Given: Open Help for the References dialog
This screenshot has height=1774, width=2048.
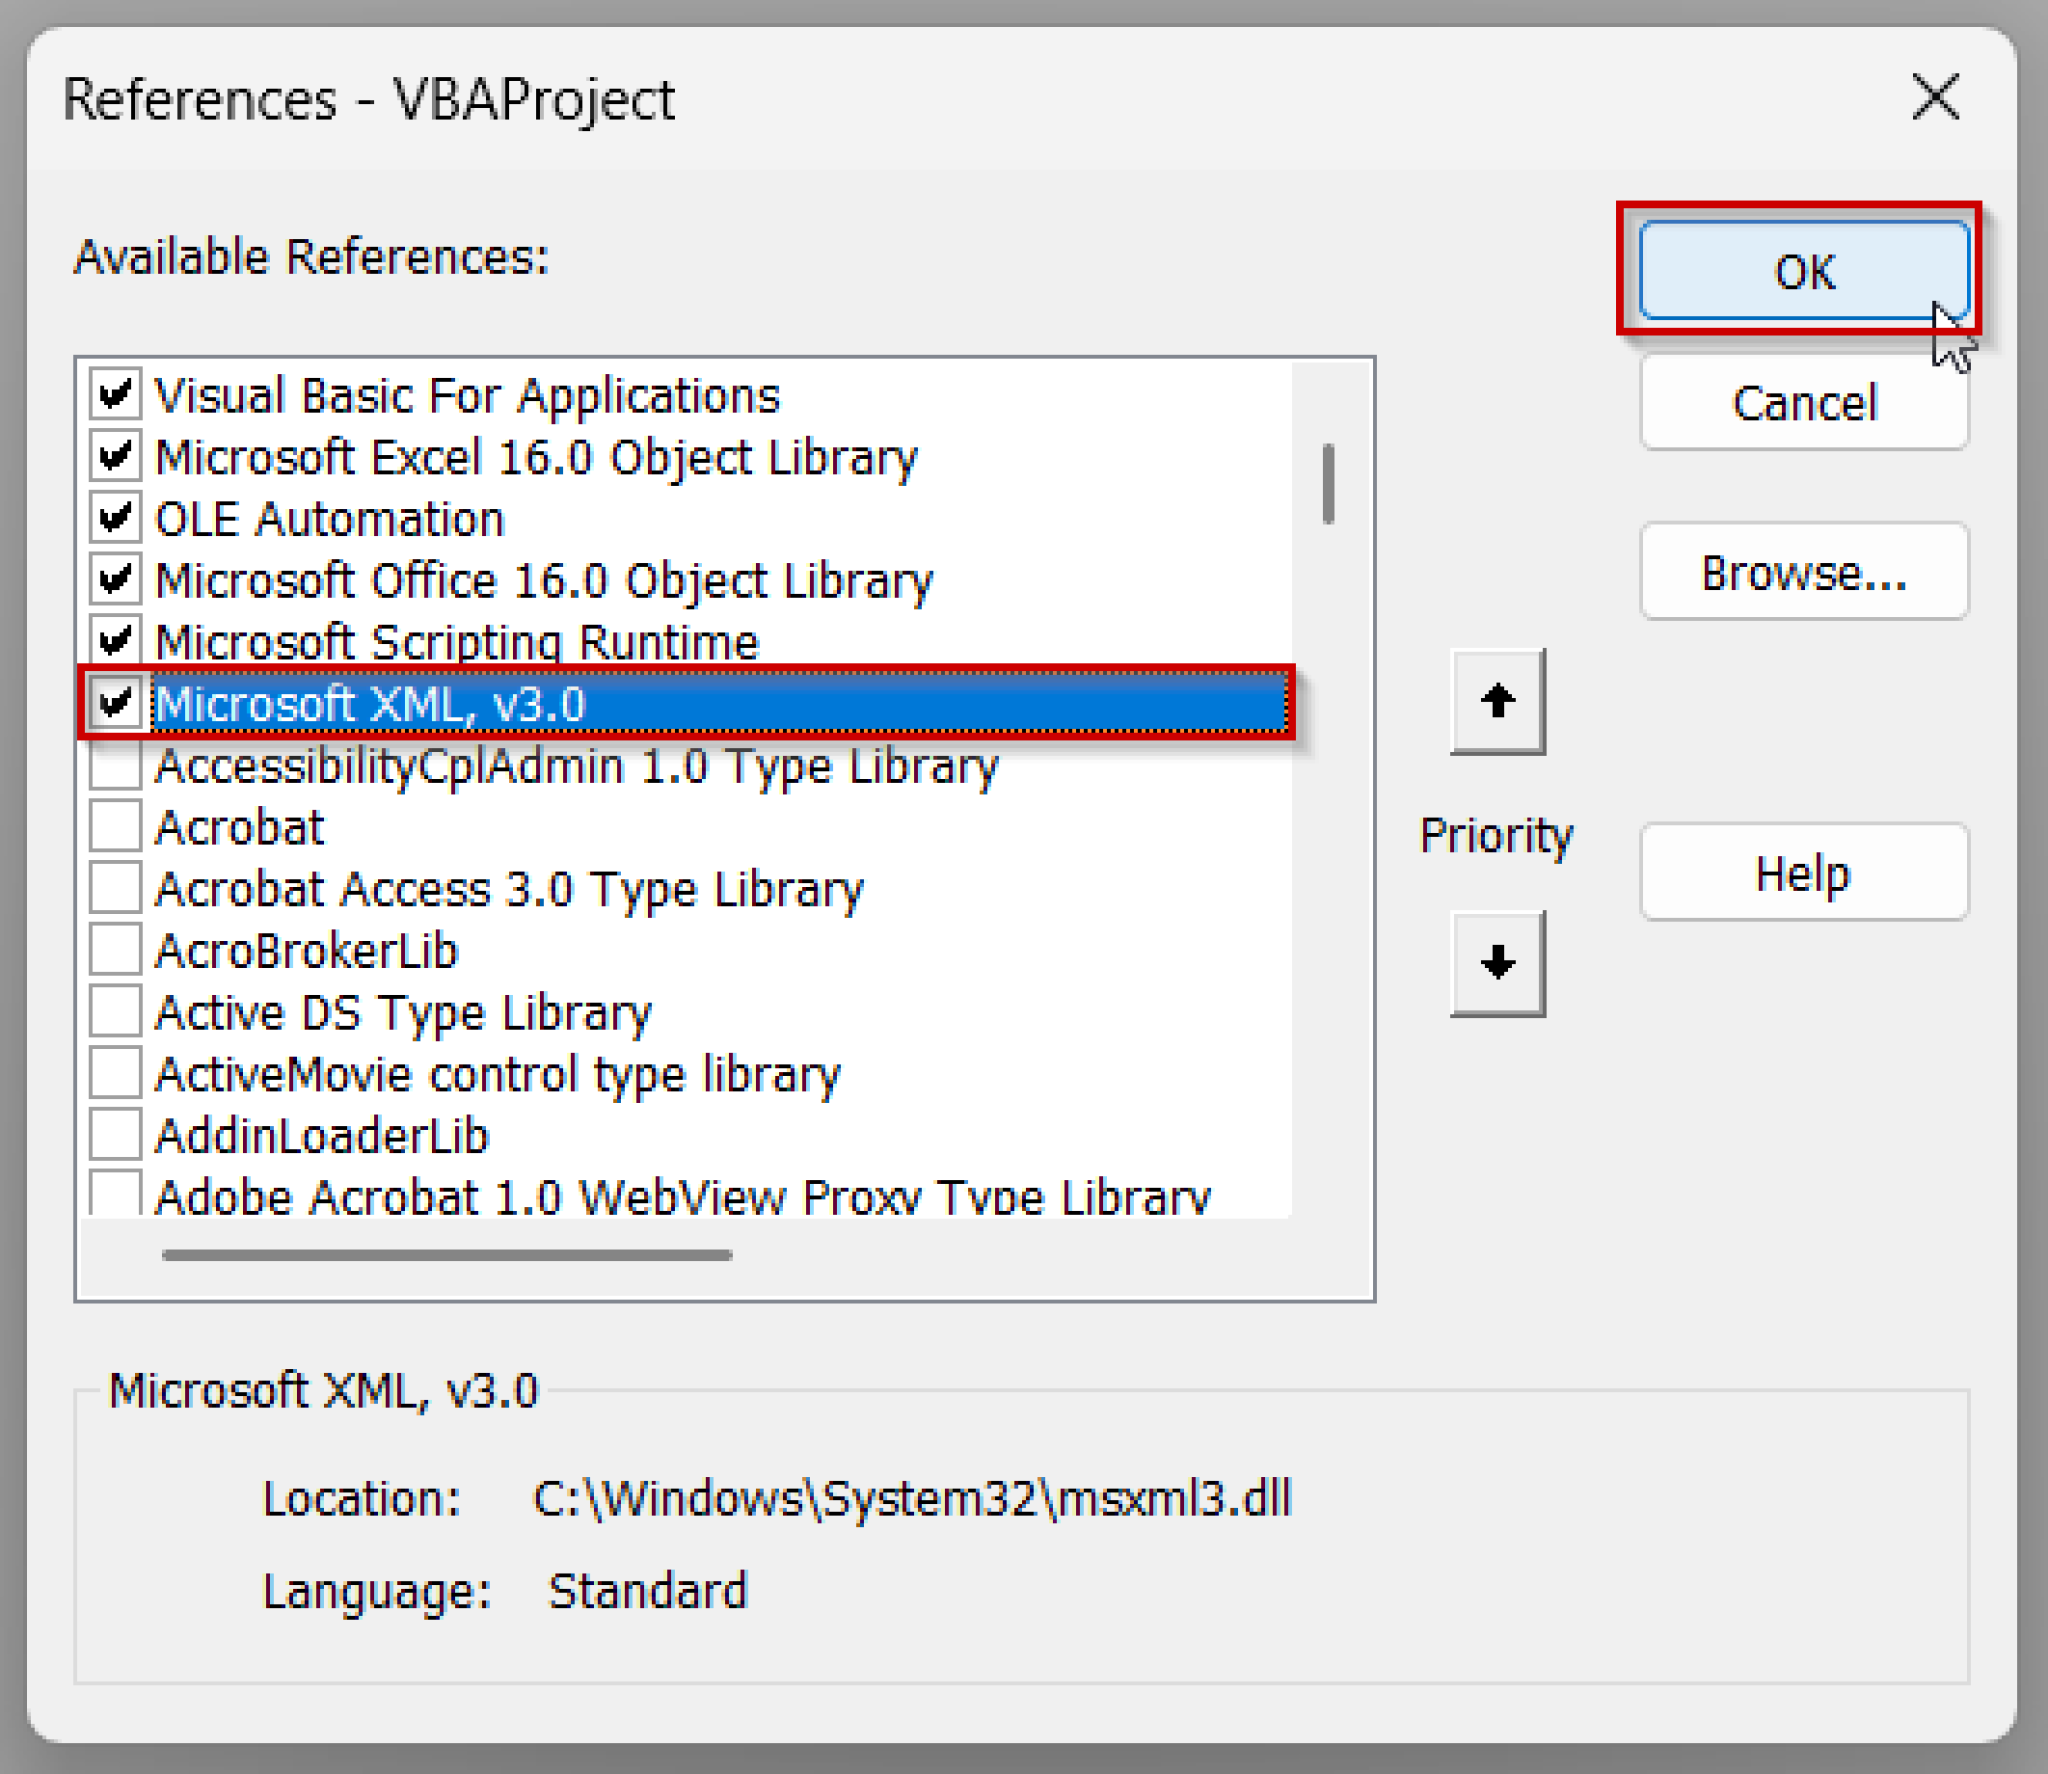Looking at the screenshot, I should (x=1803, y=873).
